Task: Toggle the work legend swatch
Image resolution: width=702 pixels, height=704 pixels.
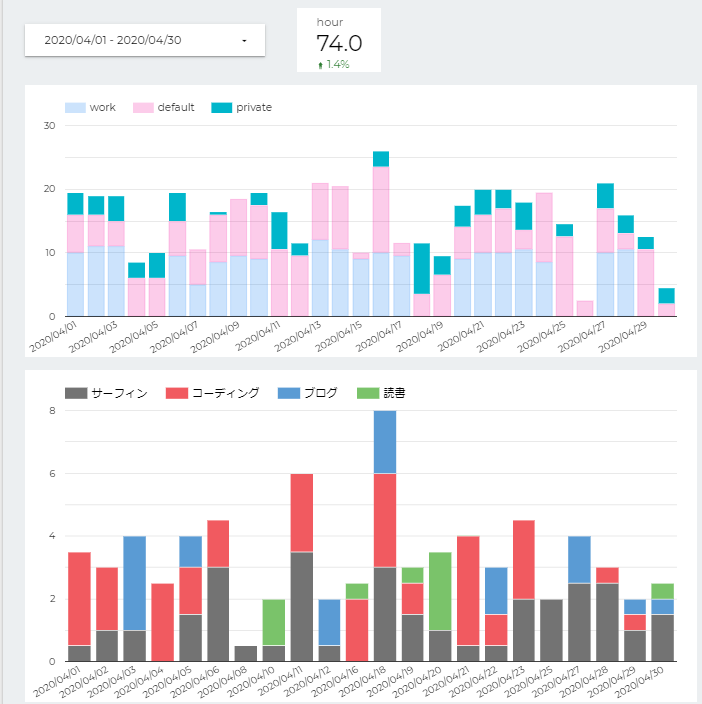Action: click(75, 108)
